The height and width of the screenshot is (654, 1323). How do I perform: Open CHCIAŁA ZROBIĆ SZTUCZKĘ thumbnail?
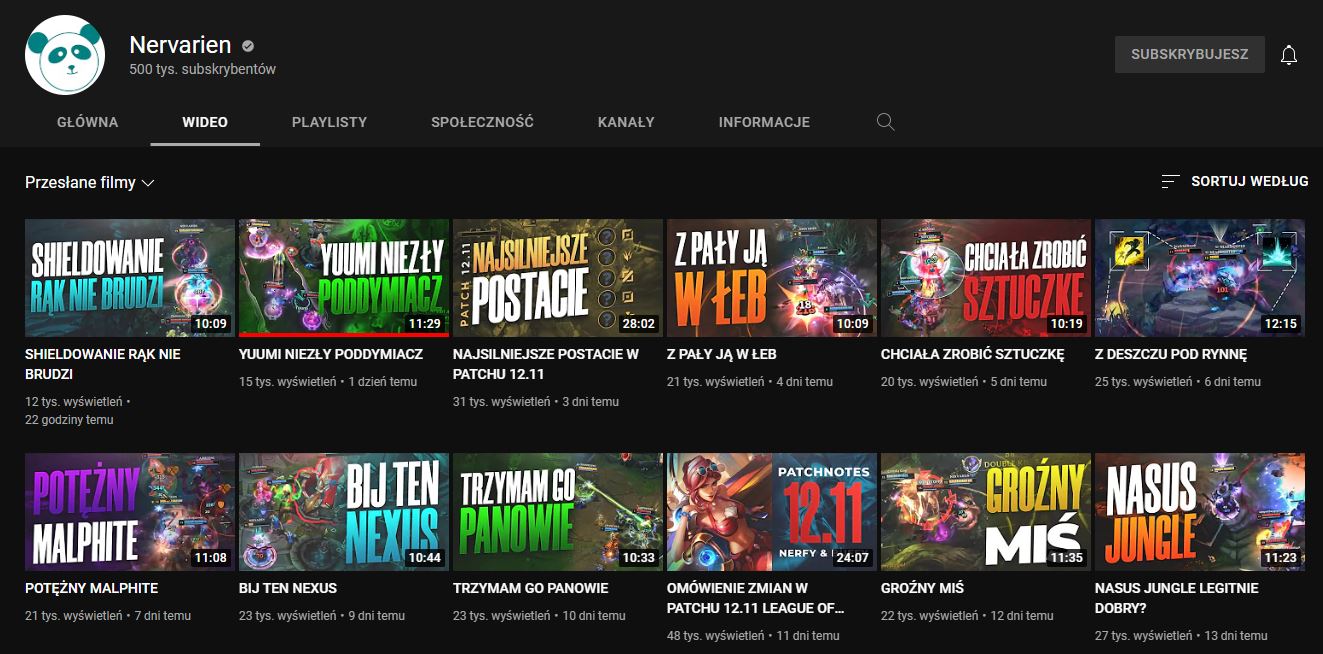986,278
